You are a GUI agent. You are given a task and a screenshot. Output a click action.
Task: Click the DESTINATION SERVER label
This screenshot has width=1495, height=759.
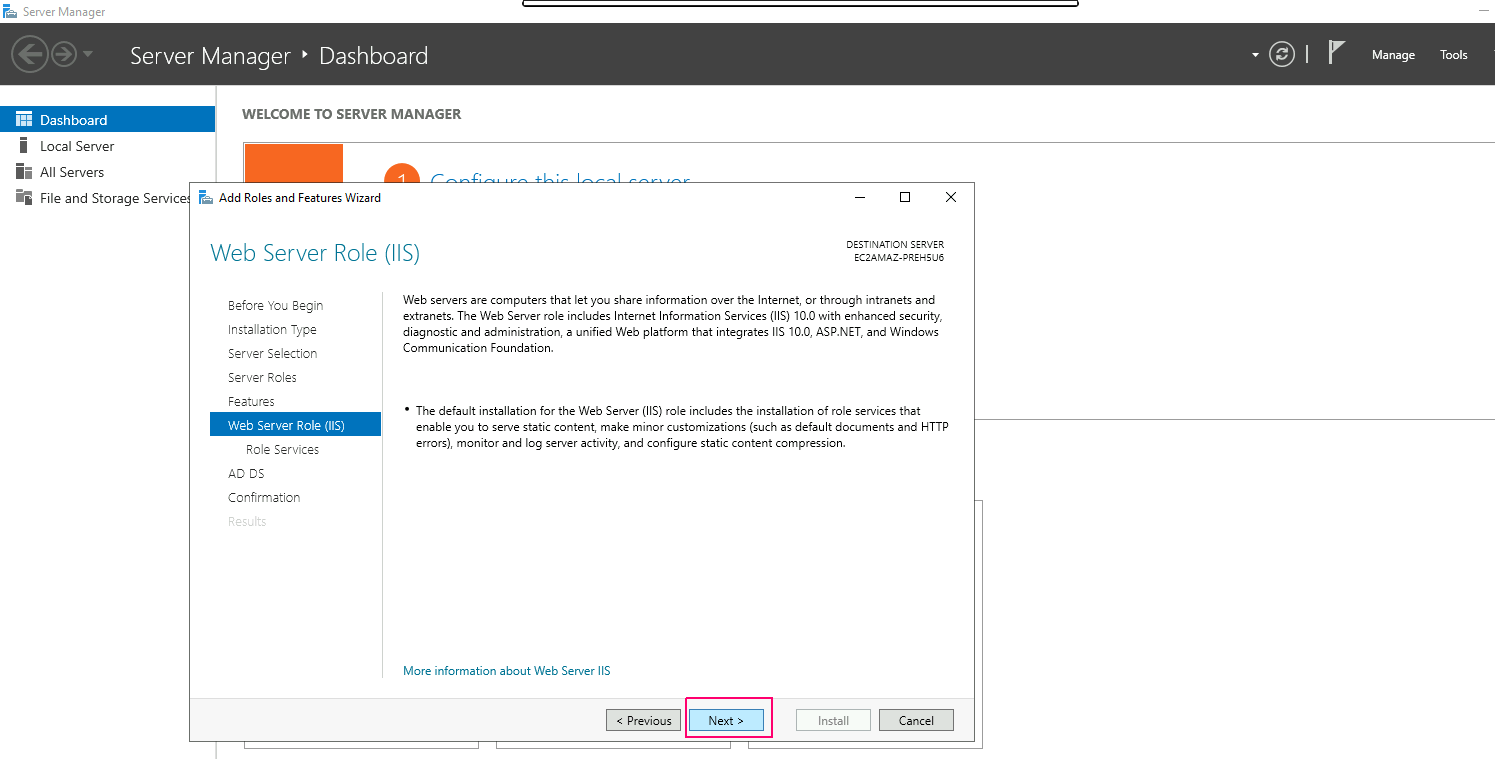[895, 245]
